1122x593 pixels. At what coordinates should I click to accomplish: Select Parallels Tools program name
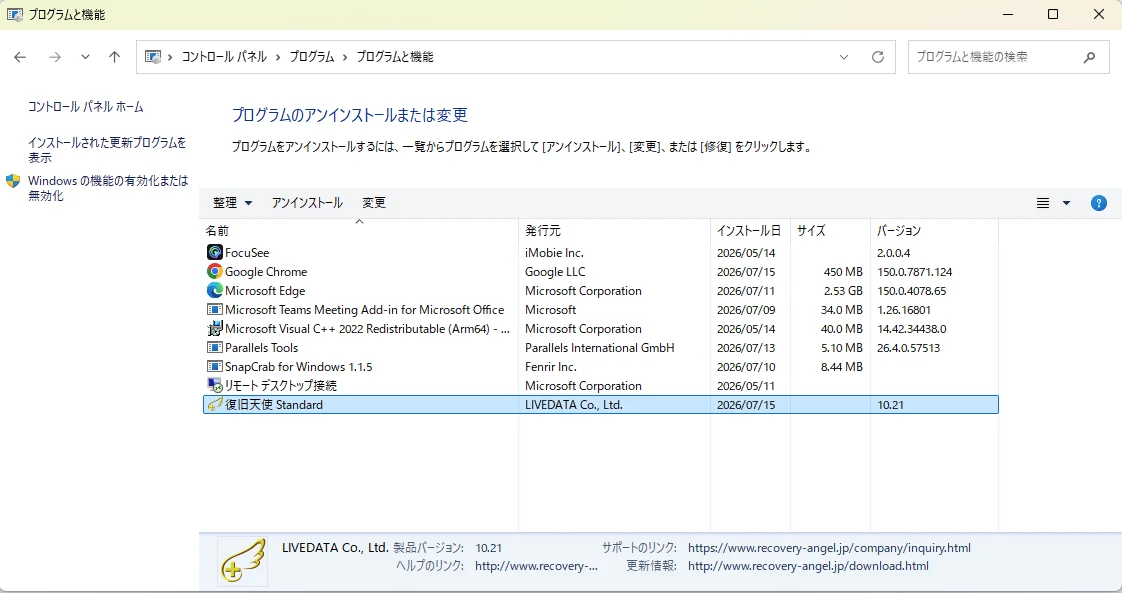[x=261, y=348]
